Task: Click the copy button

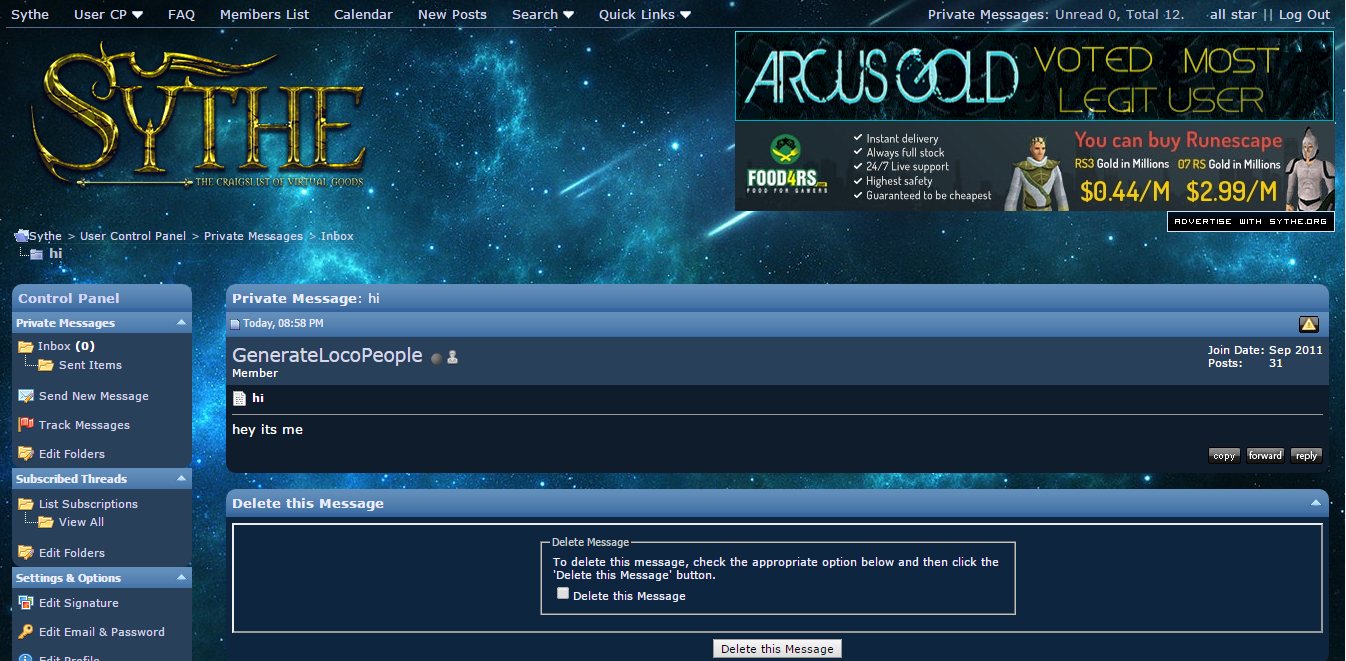Action: (1224, 455)
